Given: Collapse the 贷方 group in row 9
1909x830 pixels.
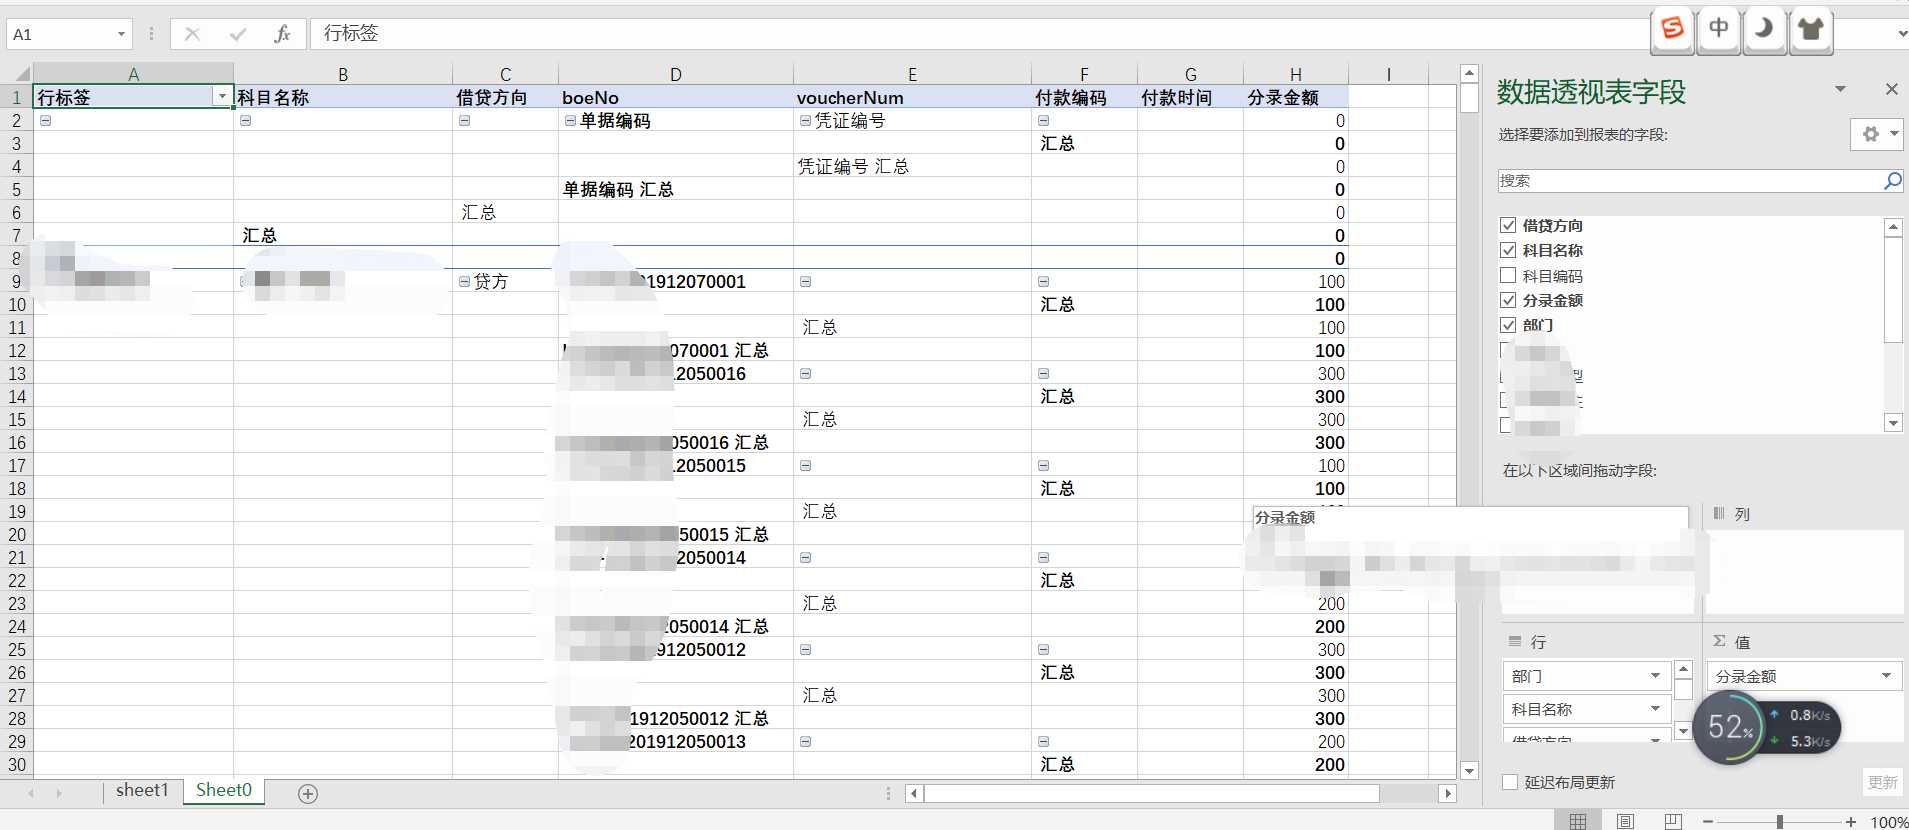Looking at the screenshot, I should 464,282.
